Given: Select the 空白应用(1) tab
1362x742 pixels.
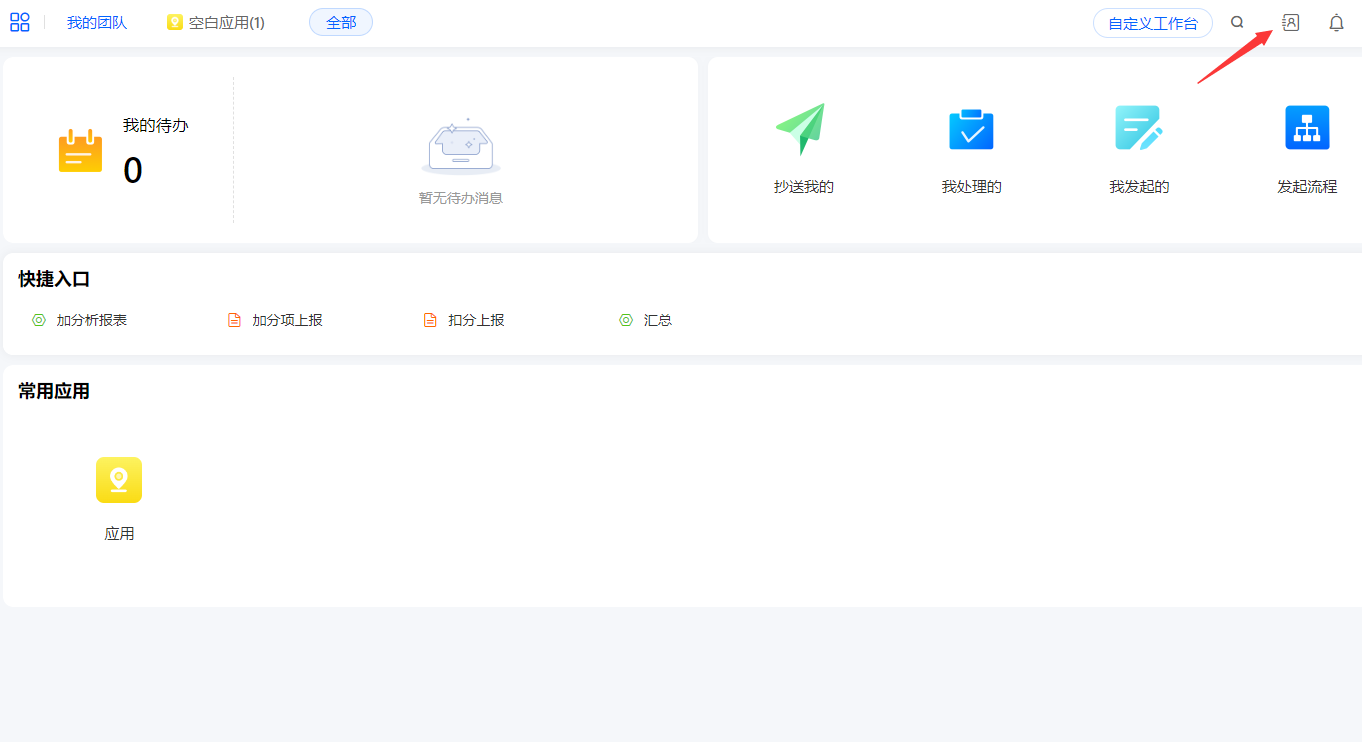Looking at the screenshot, I should [x=216, y=22].
